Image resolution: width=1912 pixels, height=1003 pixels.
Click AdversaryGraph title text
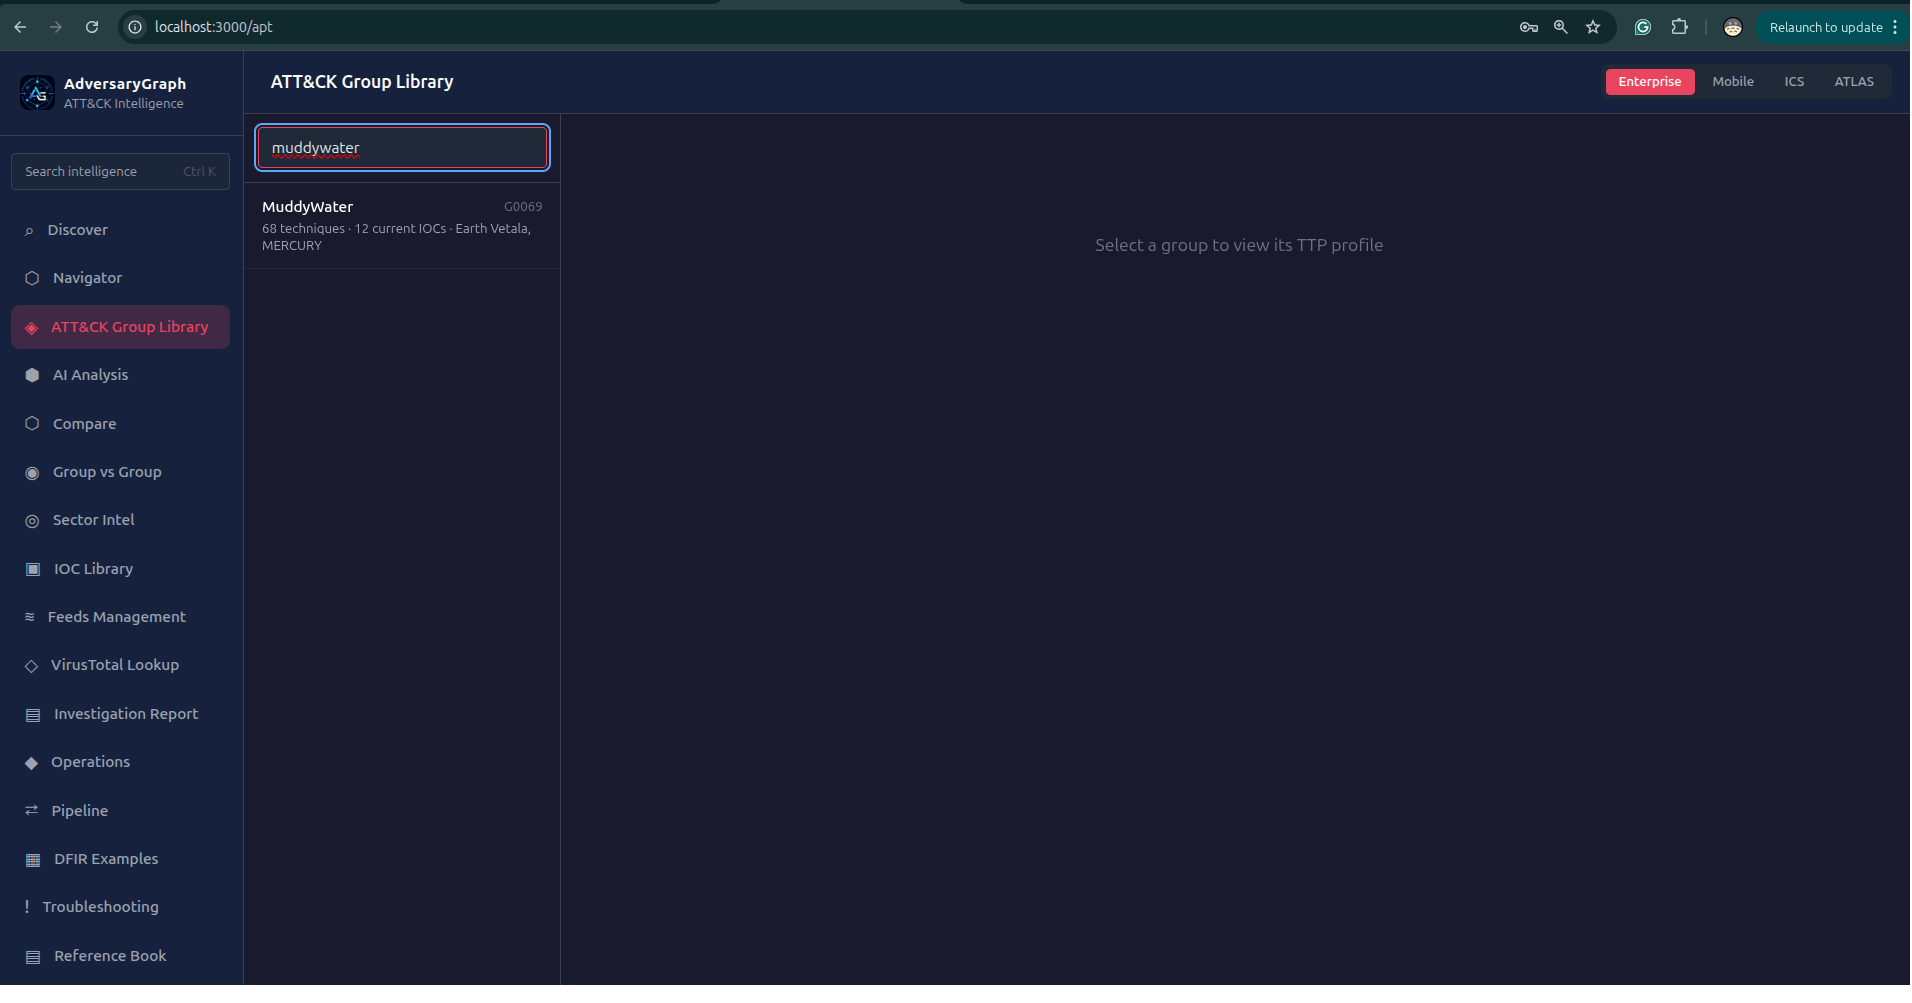click(125, 84)
